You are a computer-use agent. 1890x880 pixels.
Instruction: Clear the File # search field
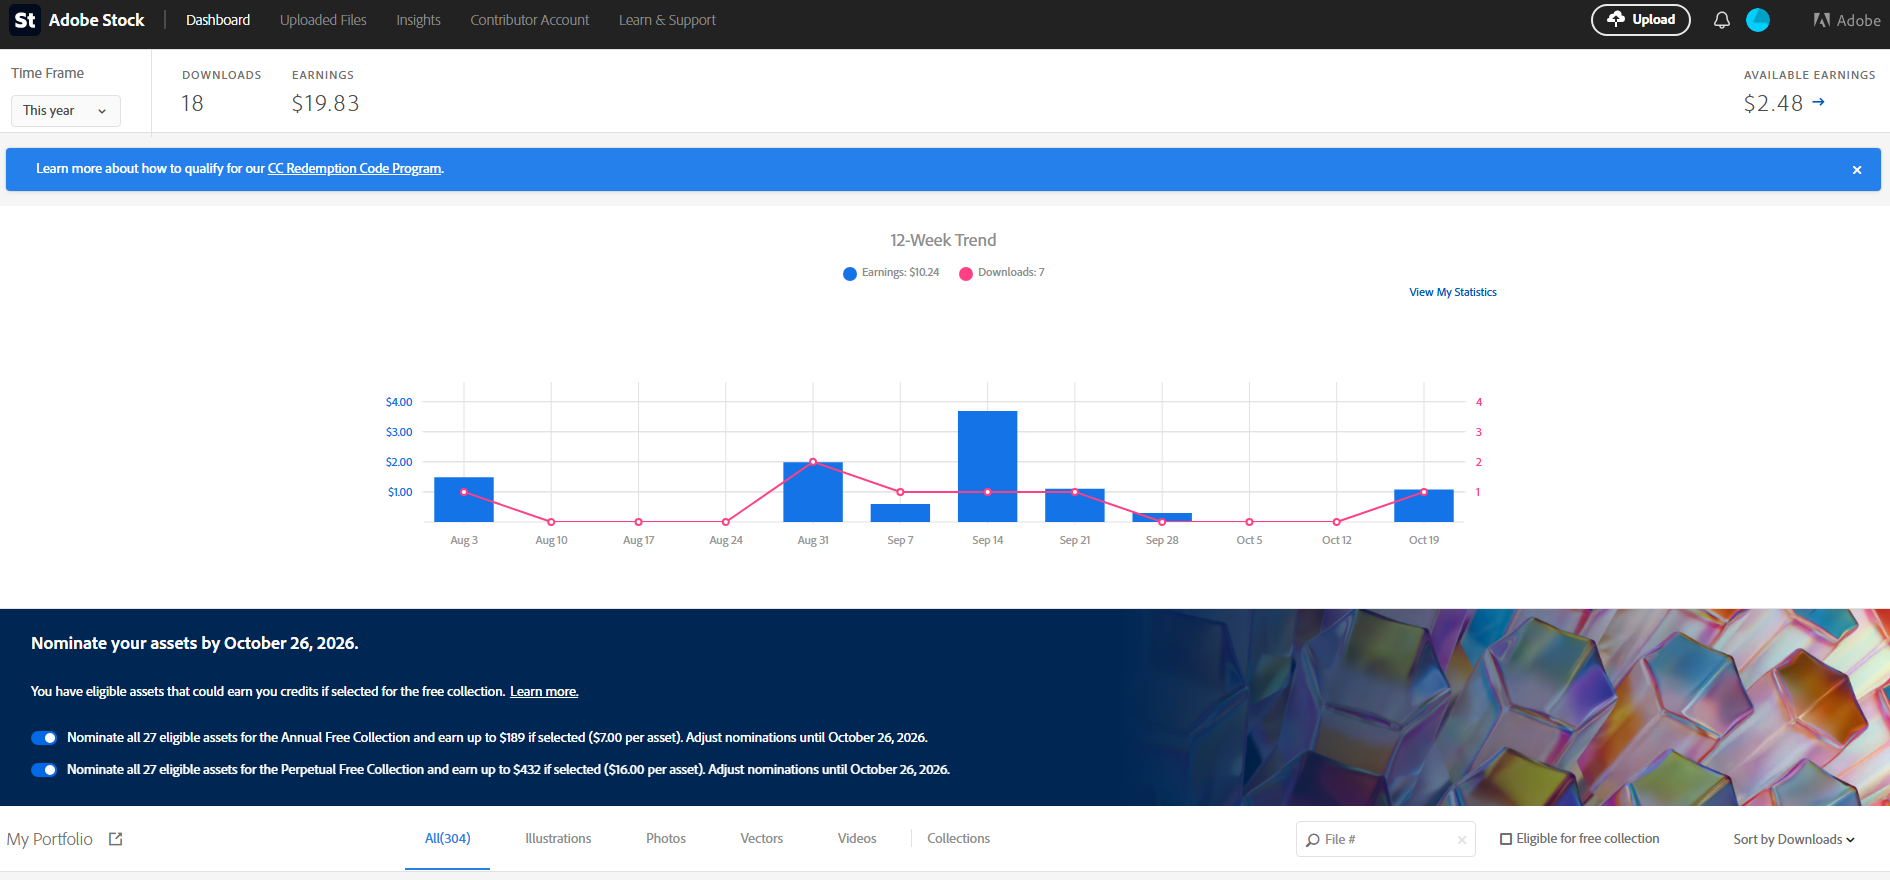(x=1462, y=840)
